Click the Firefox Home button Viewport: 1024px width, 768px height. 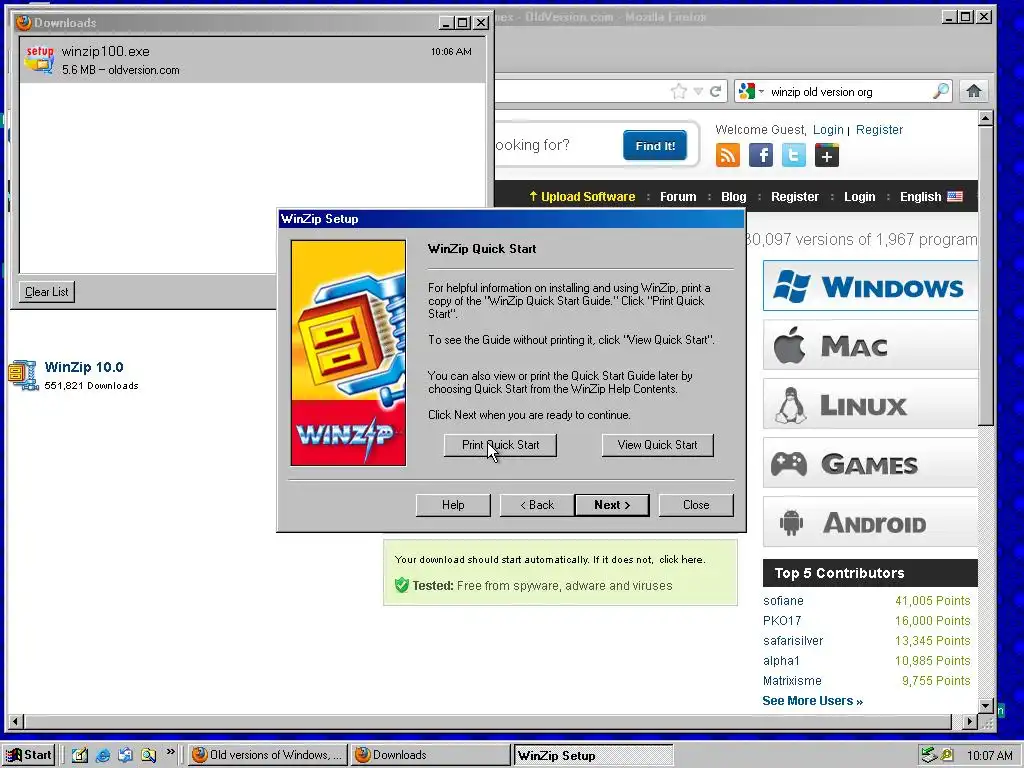point(974,91)
